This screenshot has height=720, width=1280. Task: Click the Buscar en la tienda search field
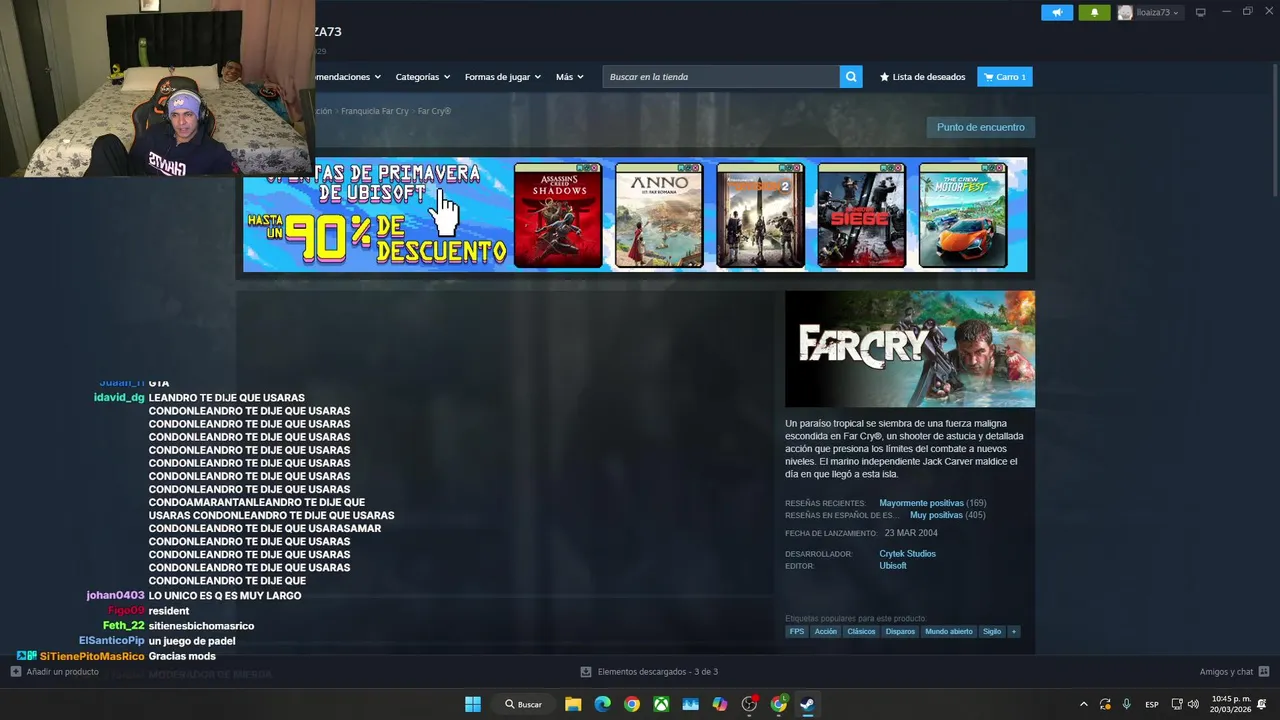[721, 77]
